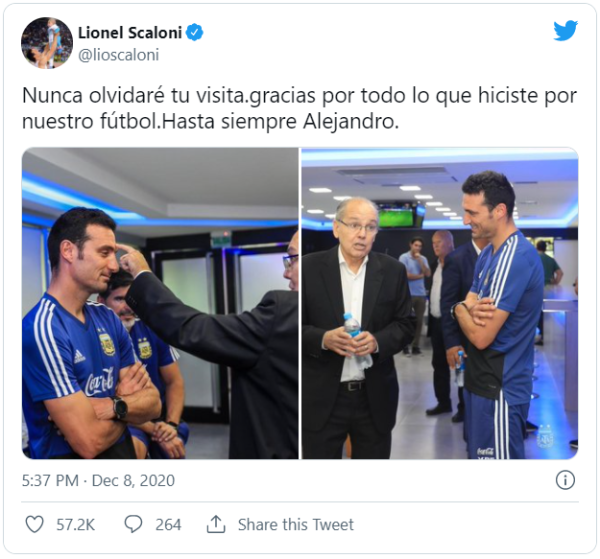Open the right photo with water bottle
Screen dimensions: 600x559
click(x=440, y=303)
